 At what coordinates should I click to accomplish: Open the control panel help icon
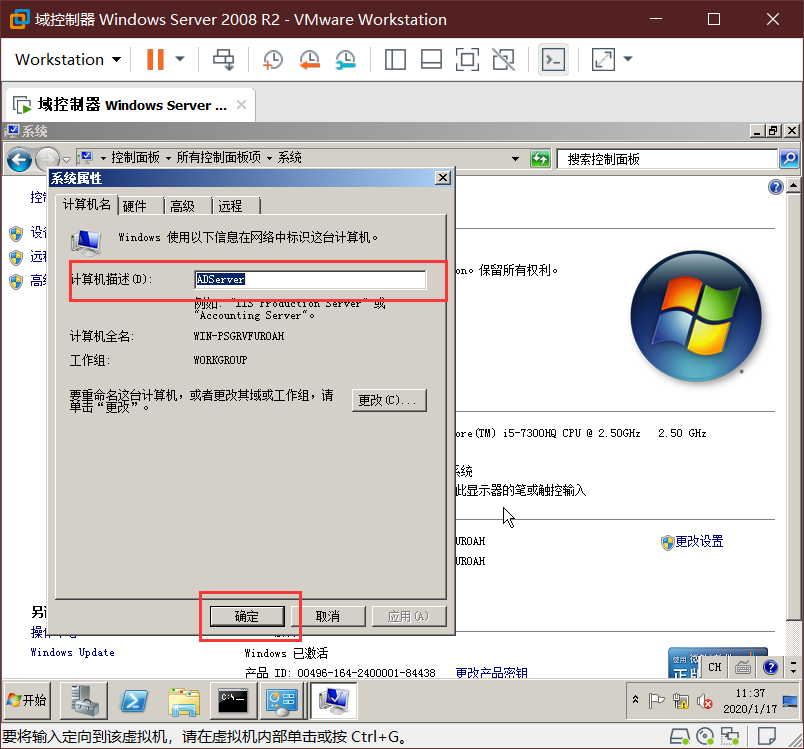coord(775,187)
